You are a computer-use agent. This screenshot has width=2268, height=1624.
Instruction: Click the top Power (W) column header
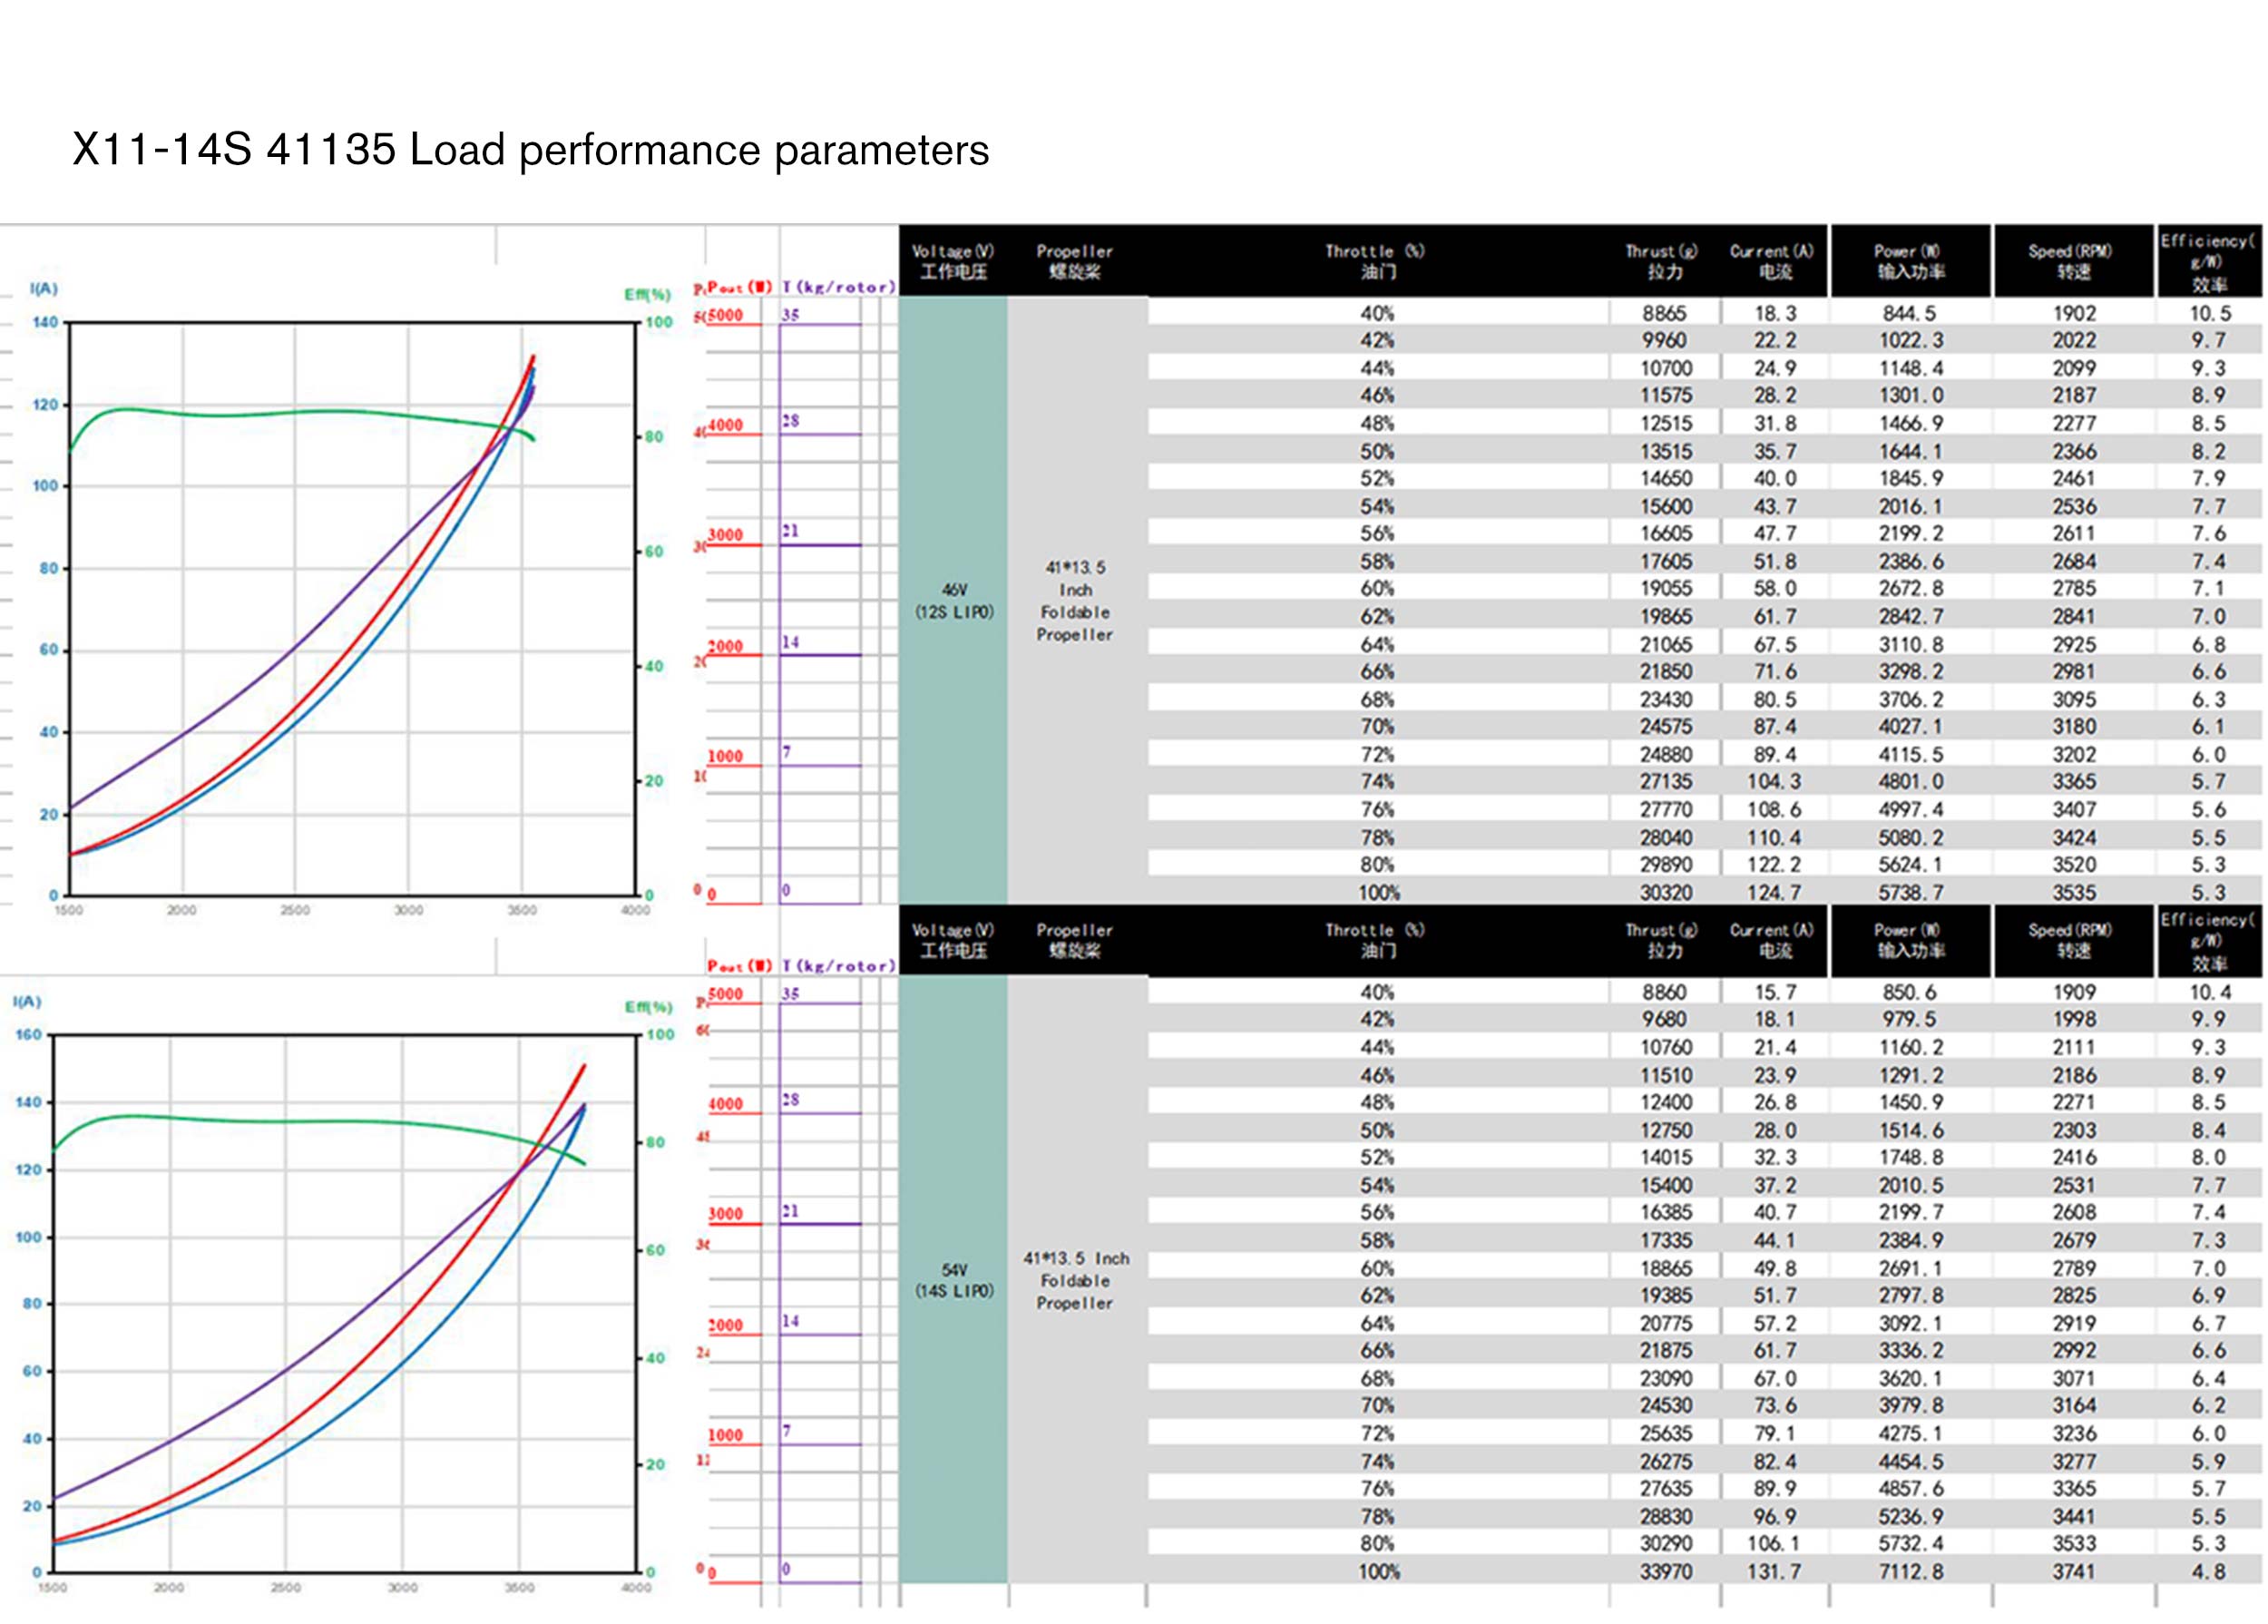1908,261
